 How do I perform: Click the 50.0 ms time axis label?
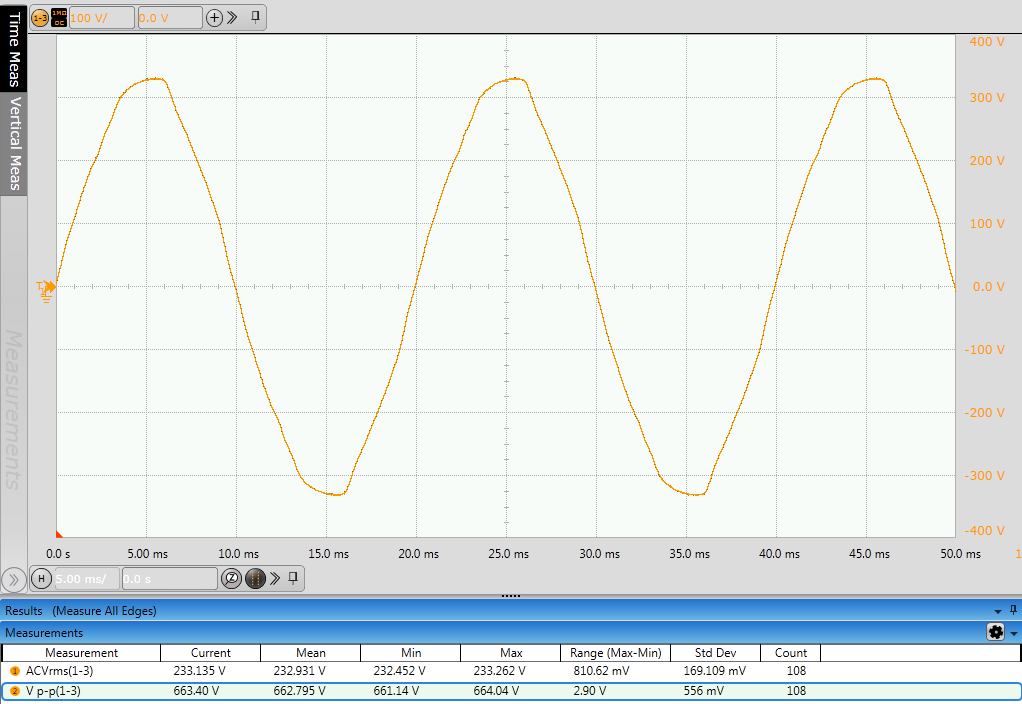960,554
